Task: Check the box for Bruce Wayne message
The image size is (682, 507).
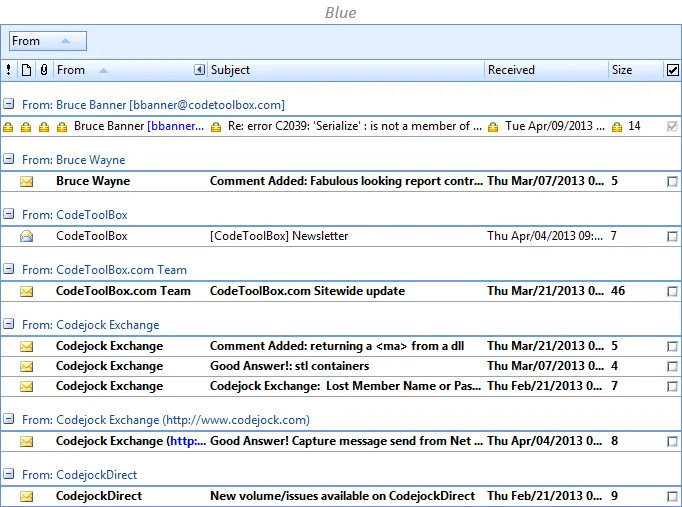Action: click(x=672, y=182)
